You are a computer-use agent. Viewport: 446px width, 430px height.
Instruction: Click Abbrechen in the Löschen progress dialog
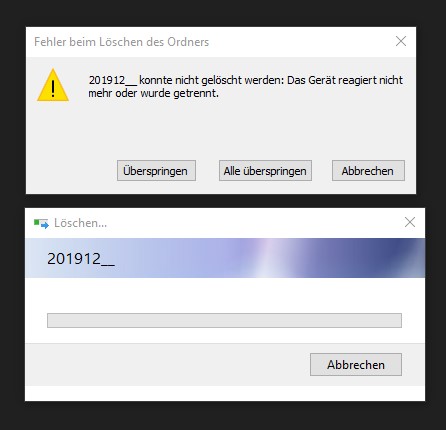click(x=356, y=365)
